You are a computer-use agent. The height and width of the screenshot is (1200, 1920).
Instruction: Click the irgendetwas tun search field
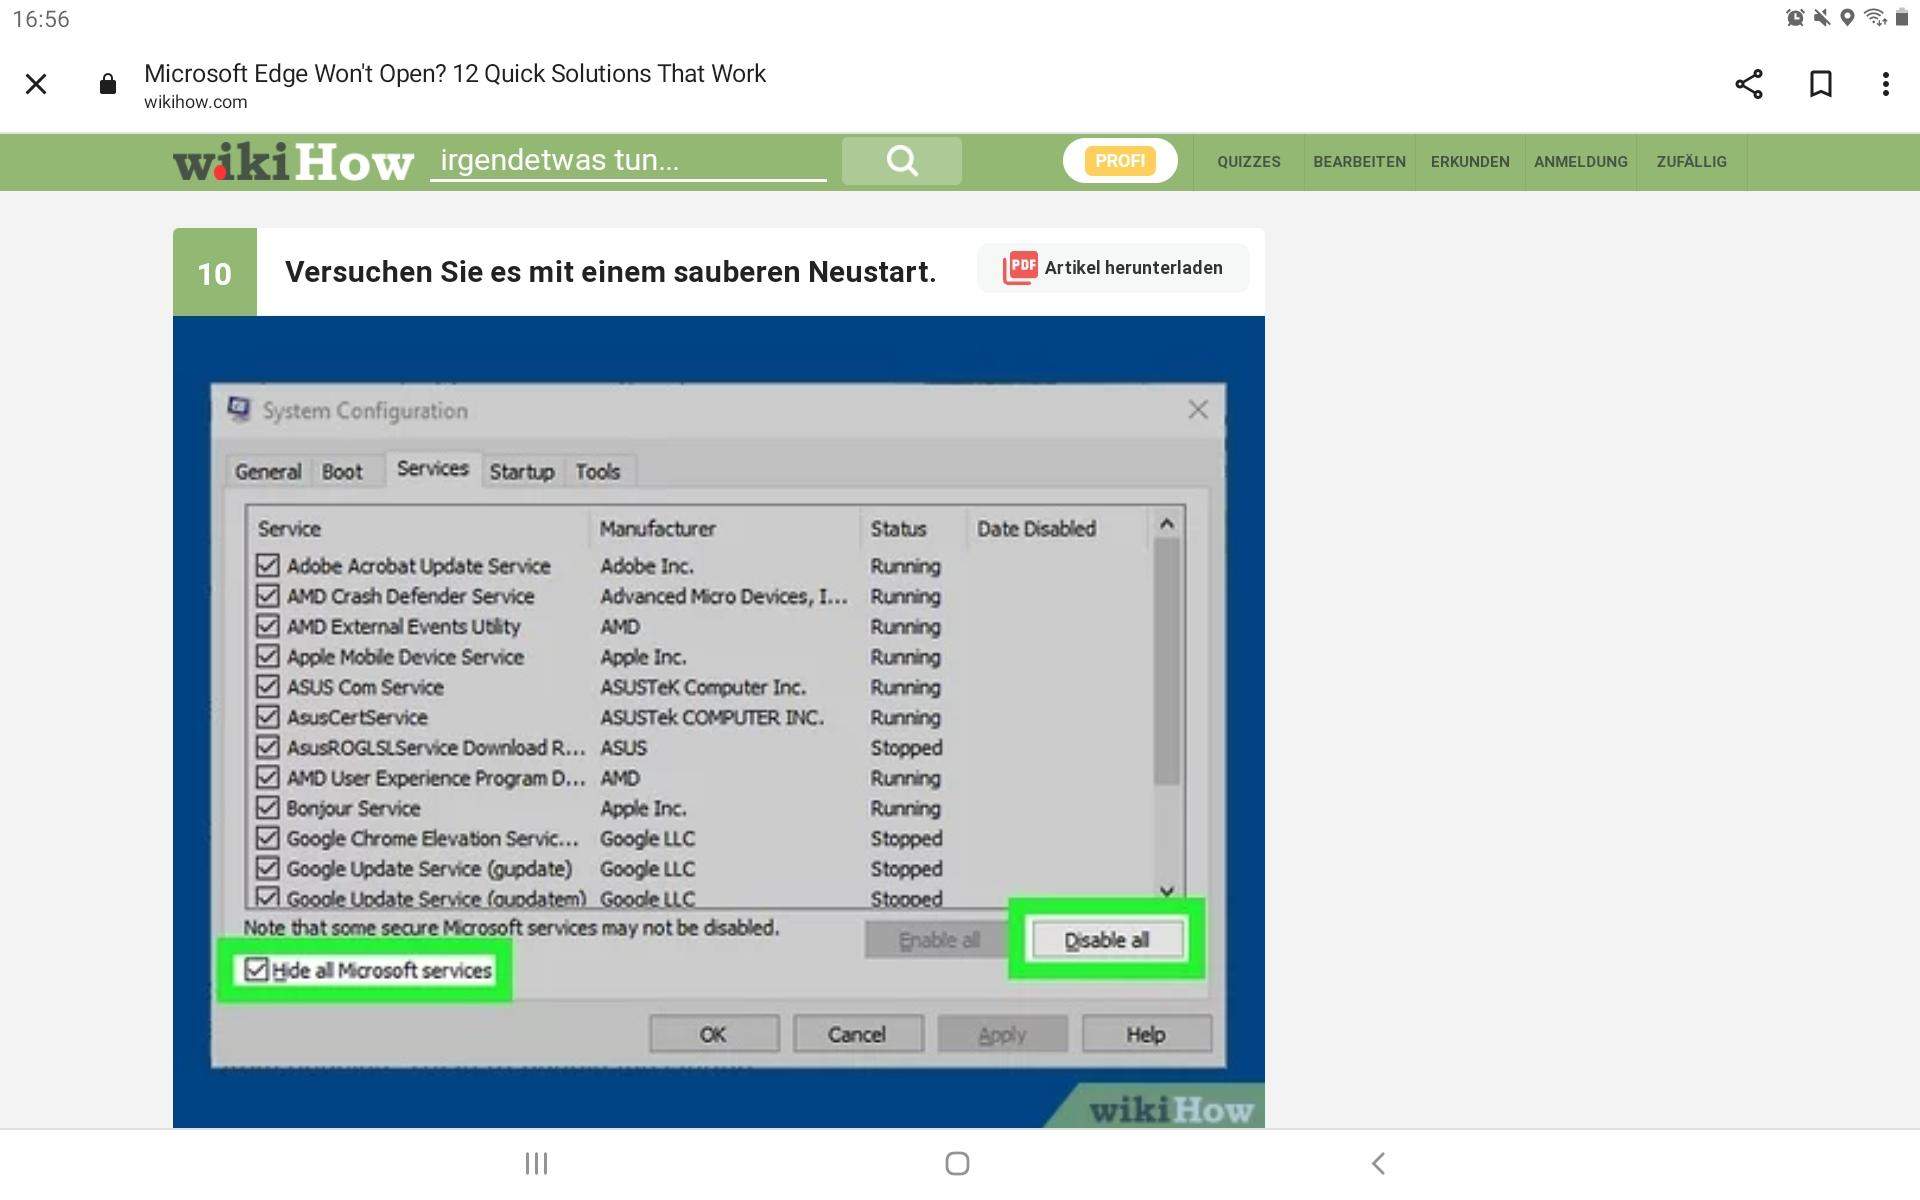click(x=630, y=160)
